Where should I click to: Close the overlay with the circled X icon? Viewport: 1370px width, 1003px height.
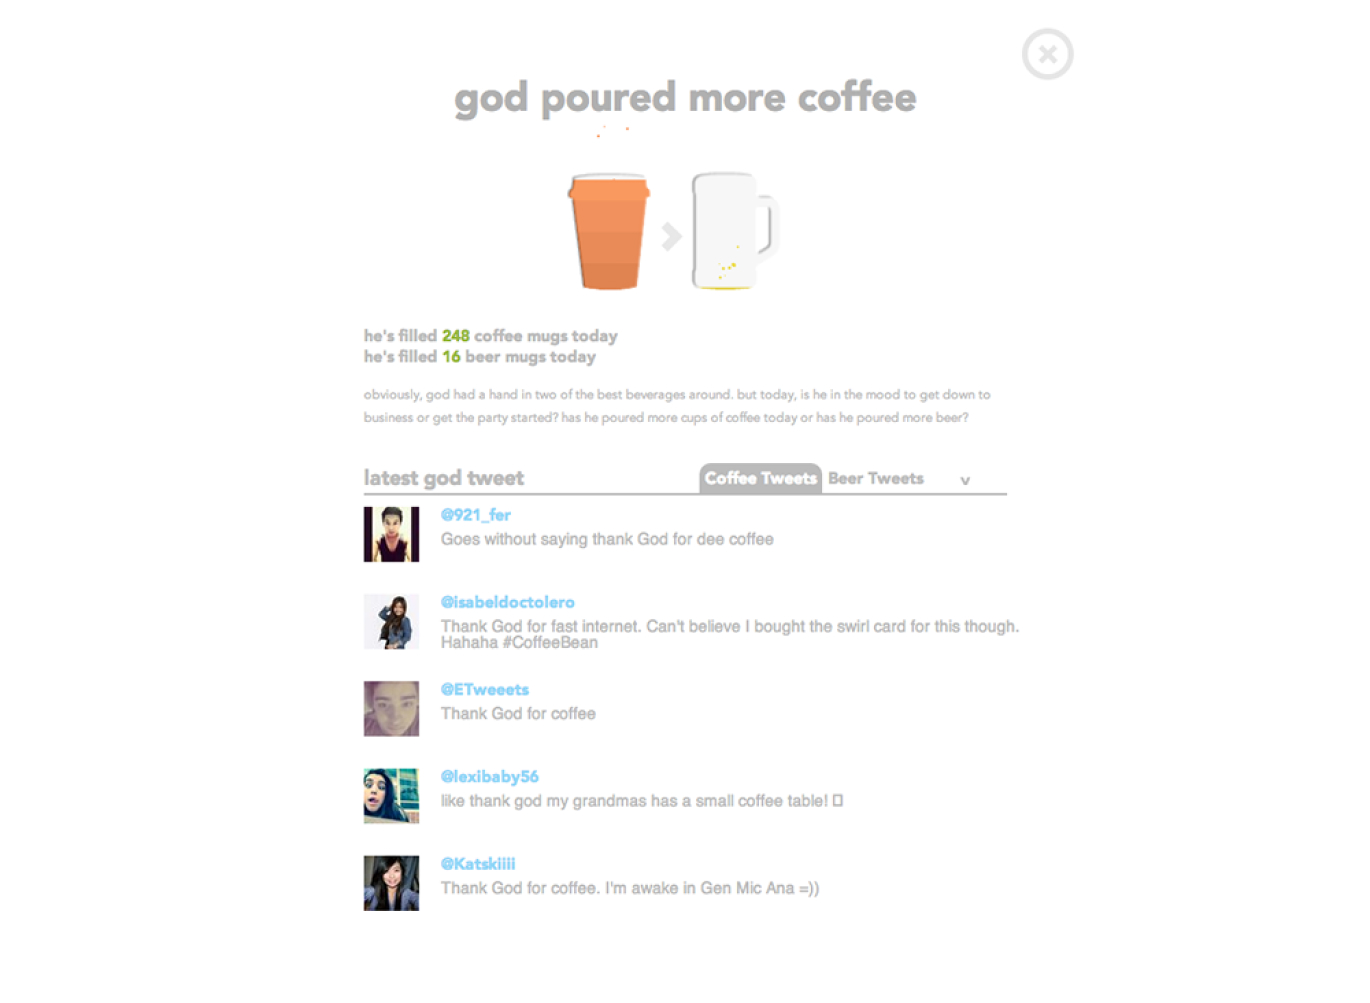[1047, 54]
